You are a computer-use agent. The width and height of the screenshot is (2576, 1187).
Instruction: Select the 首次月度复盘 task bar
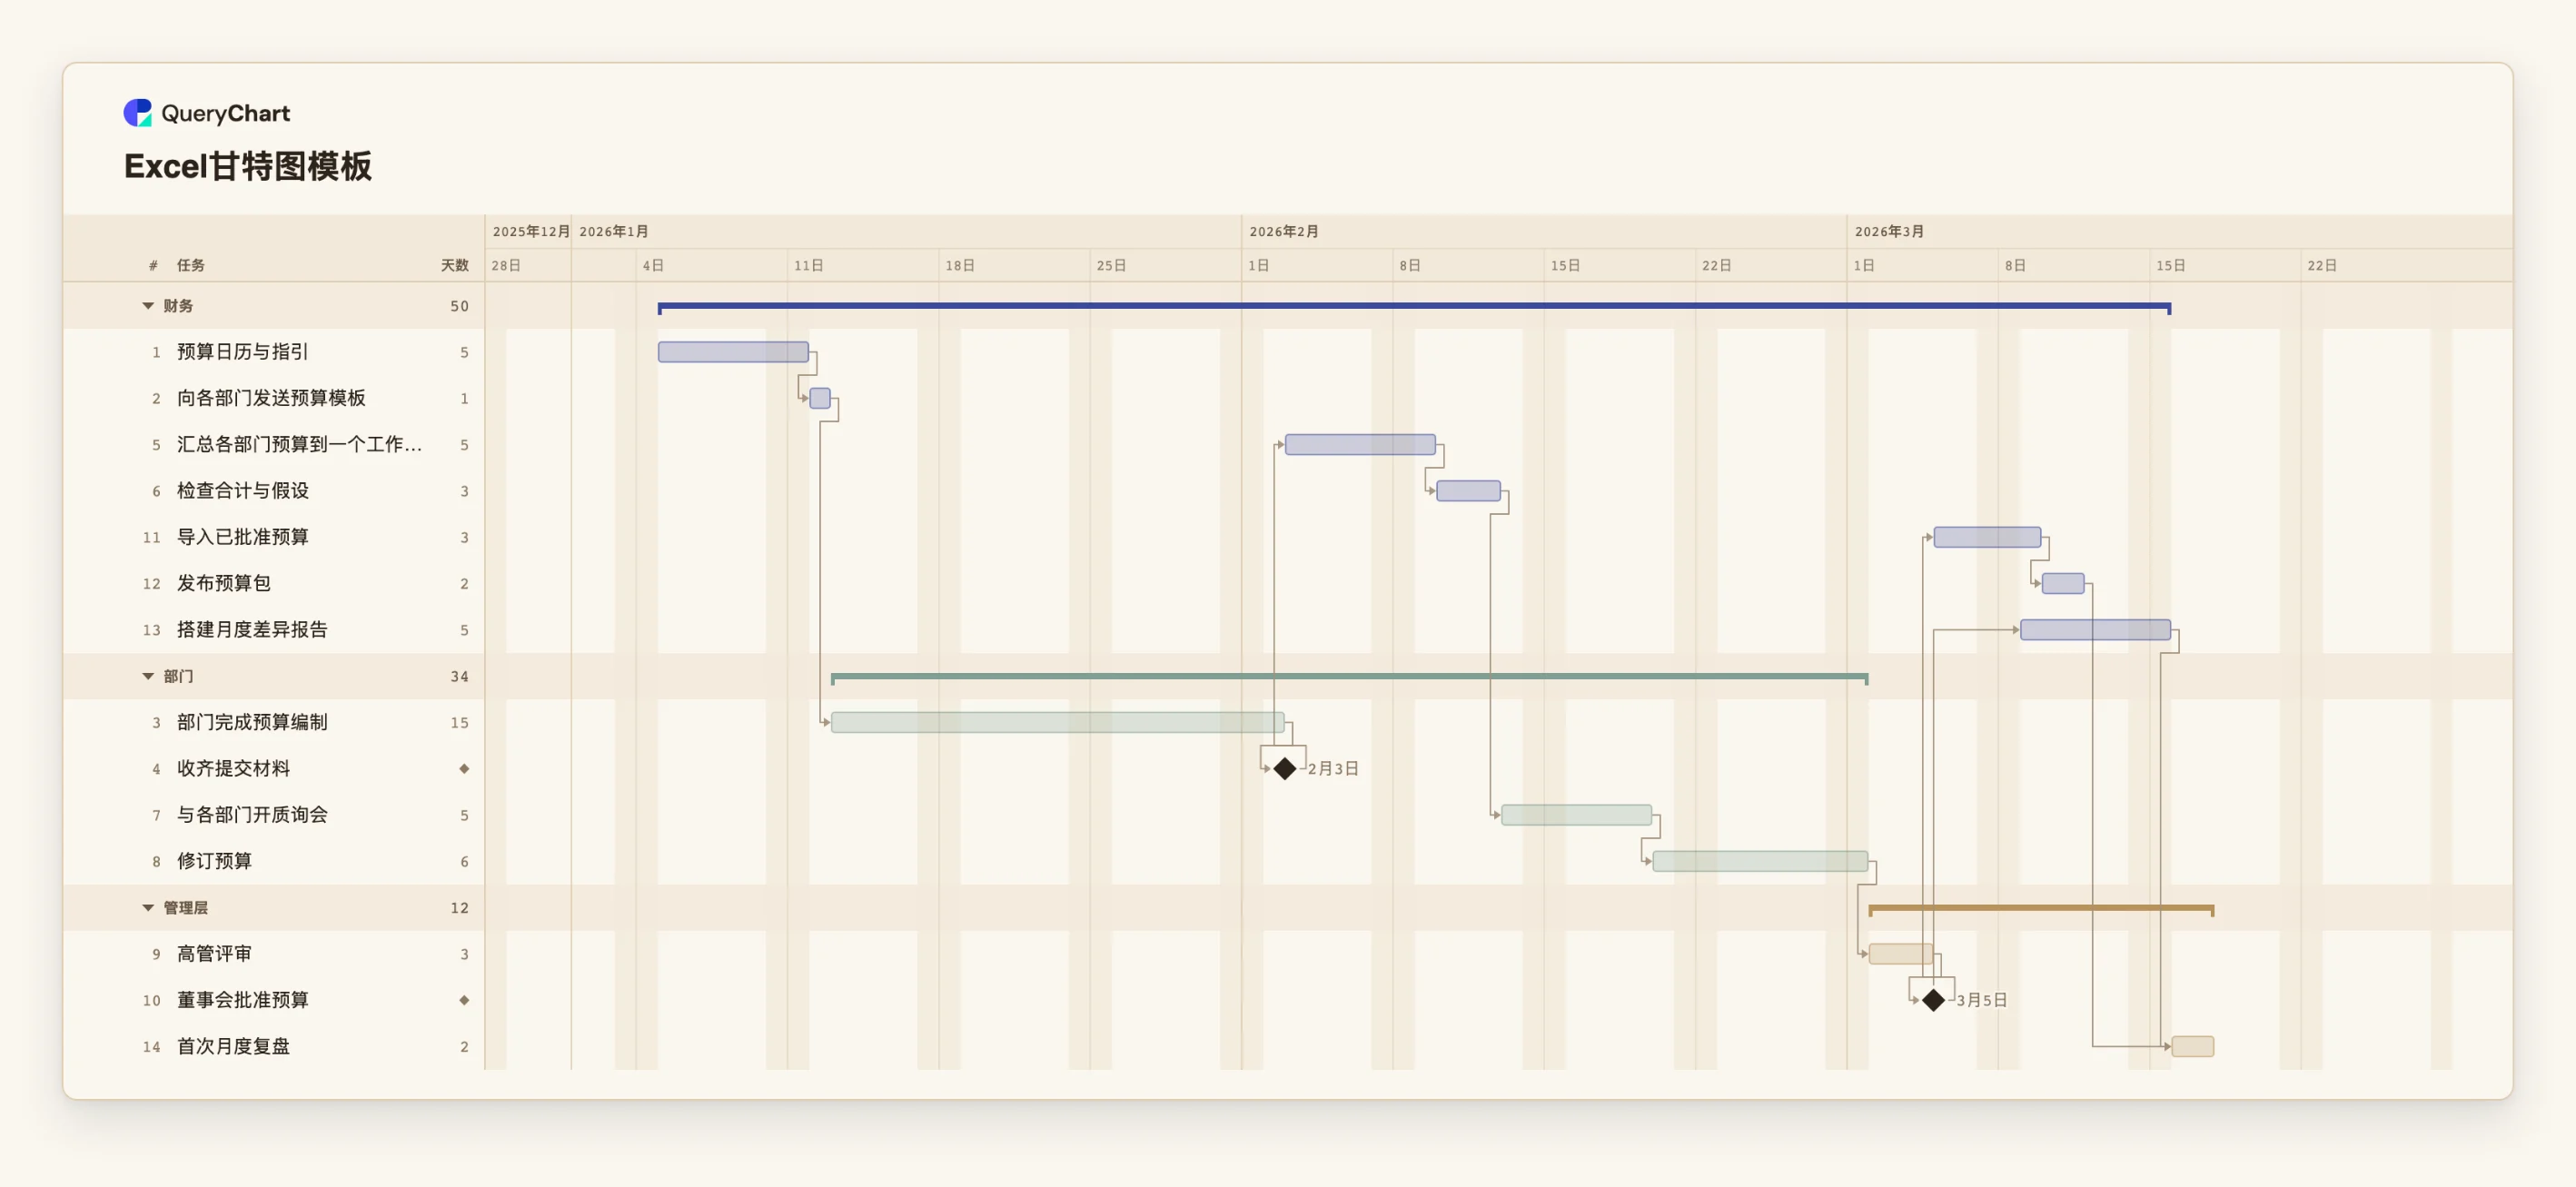click(2192, 1046)
